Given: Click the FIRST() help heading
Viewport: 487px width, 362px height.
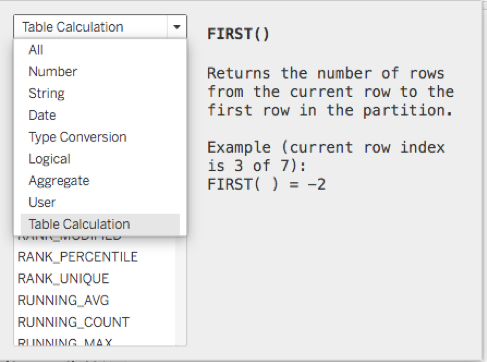Looking at the screenshot, I should 238,34.
